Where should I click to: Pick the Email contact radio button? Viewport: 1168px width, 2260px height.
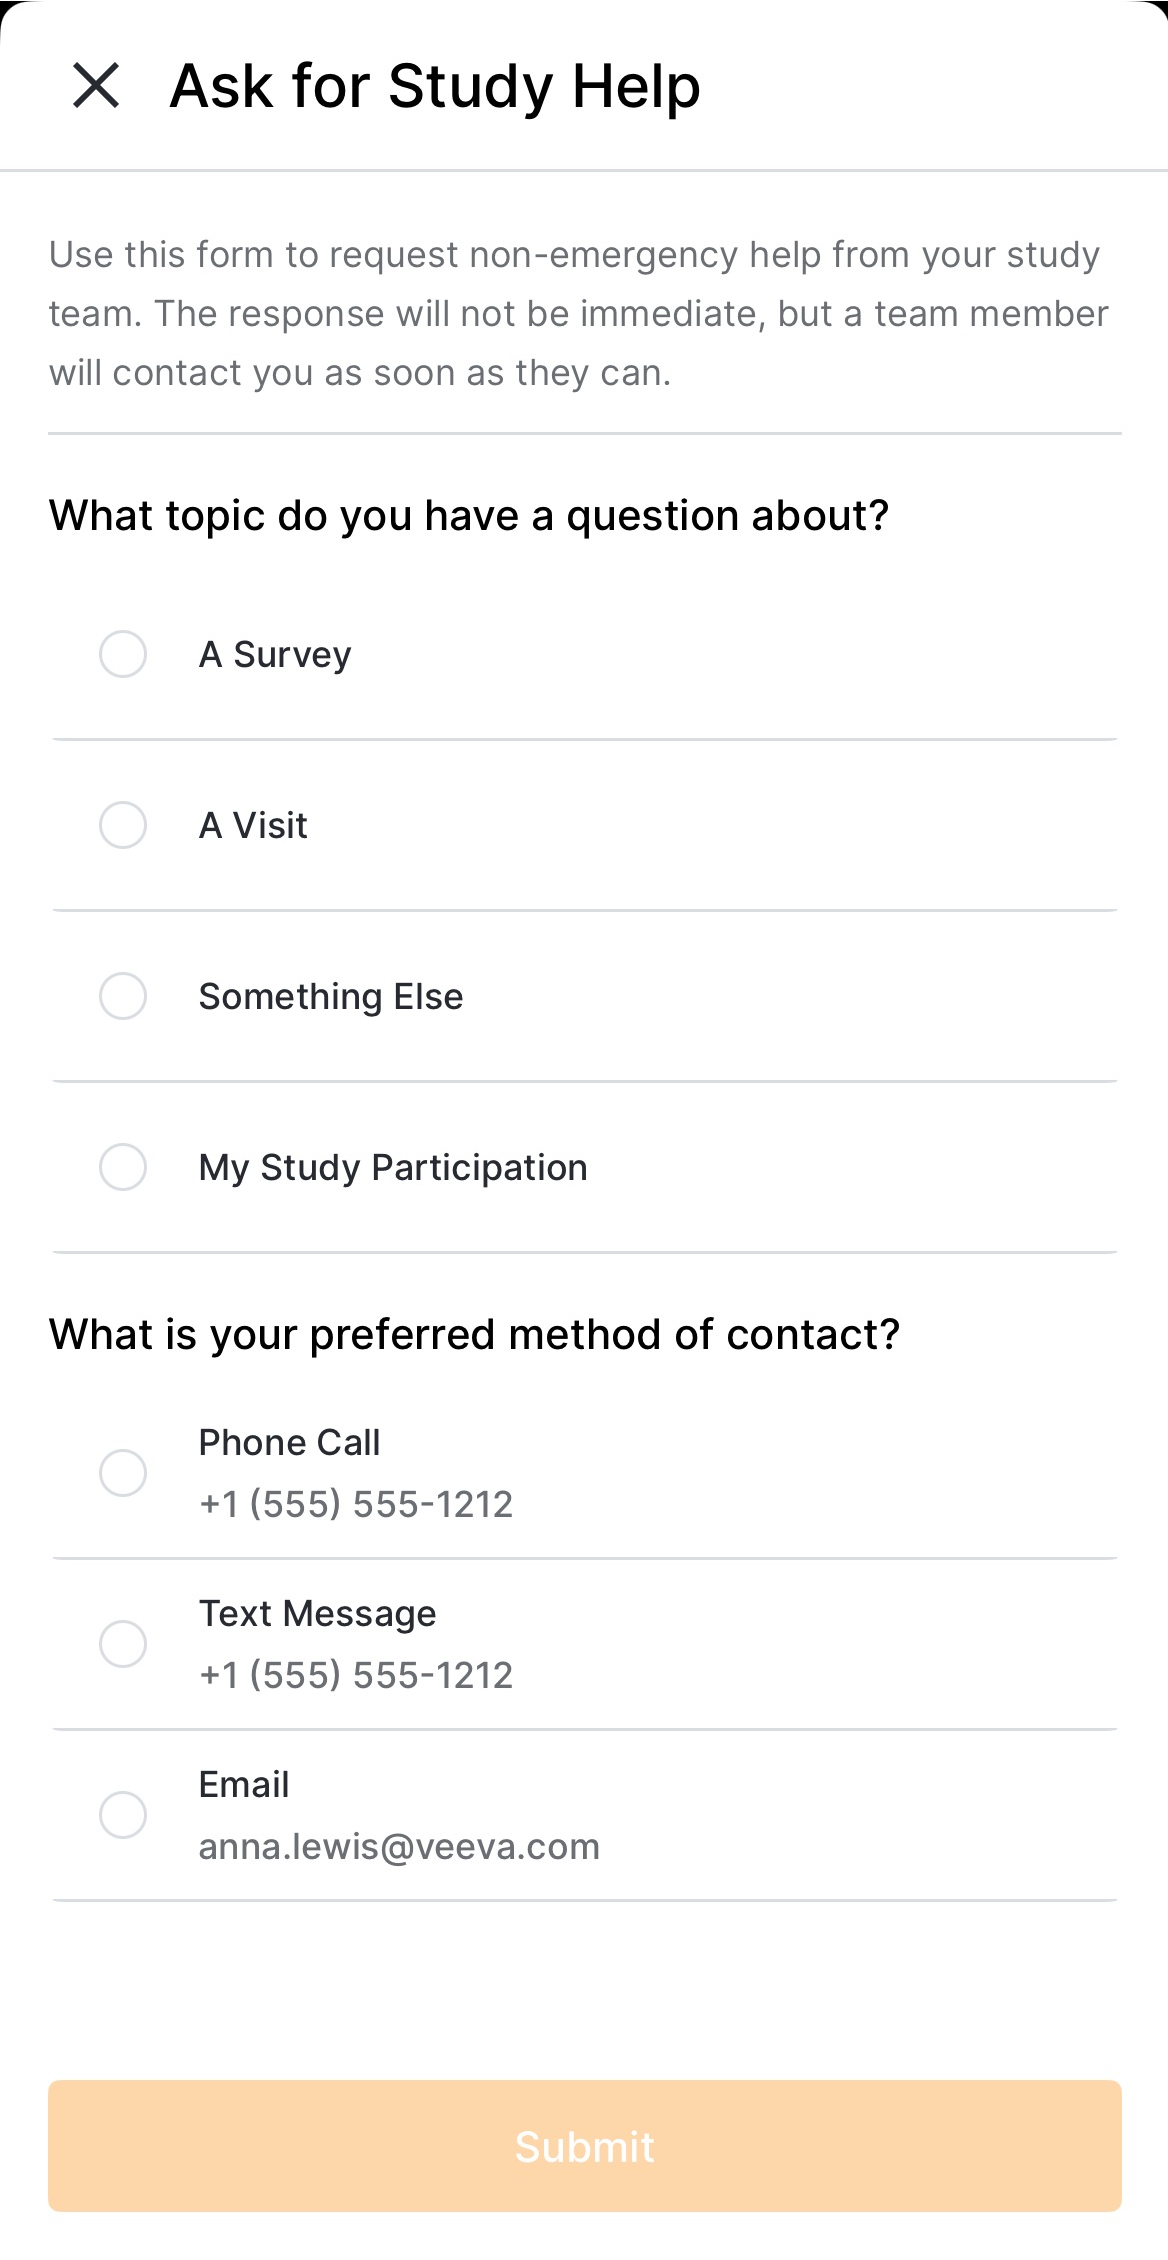coord(123,1815)
